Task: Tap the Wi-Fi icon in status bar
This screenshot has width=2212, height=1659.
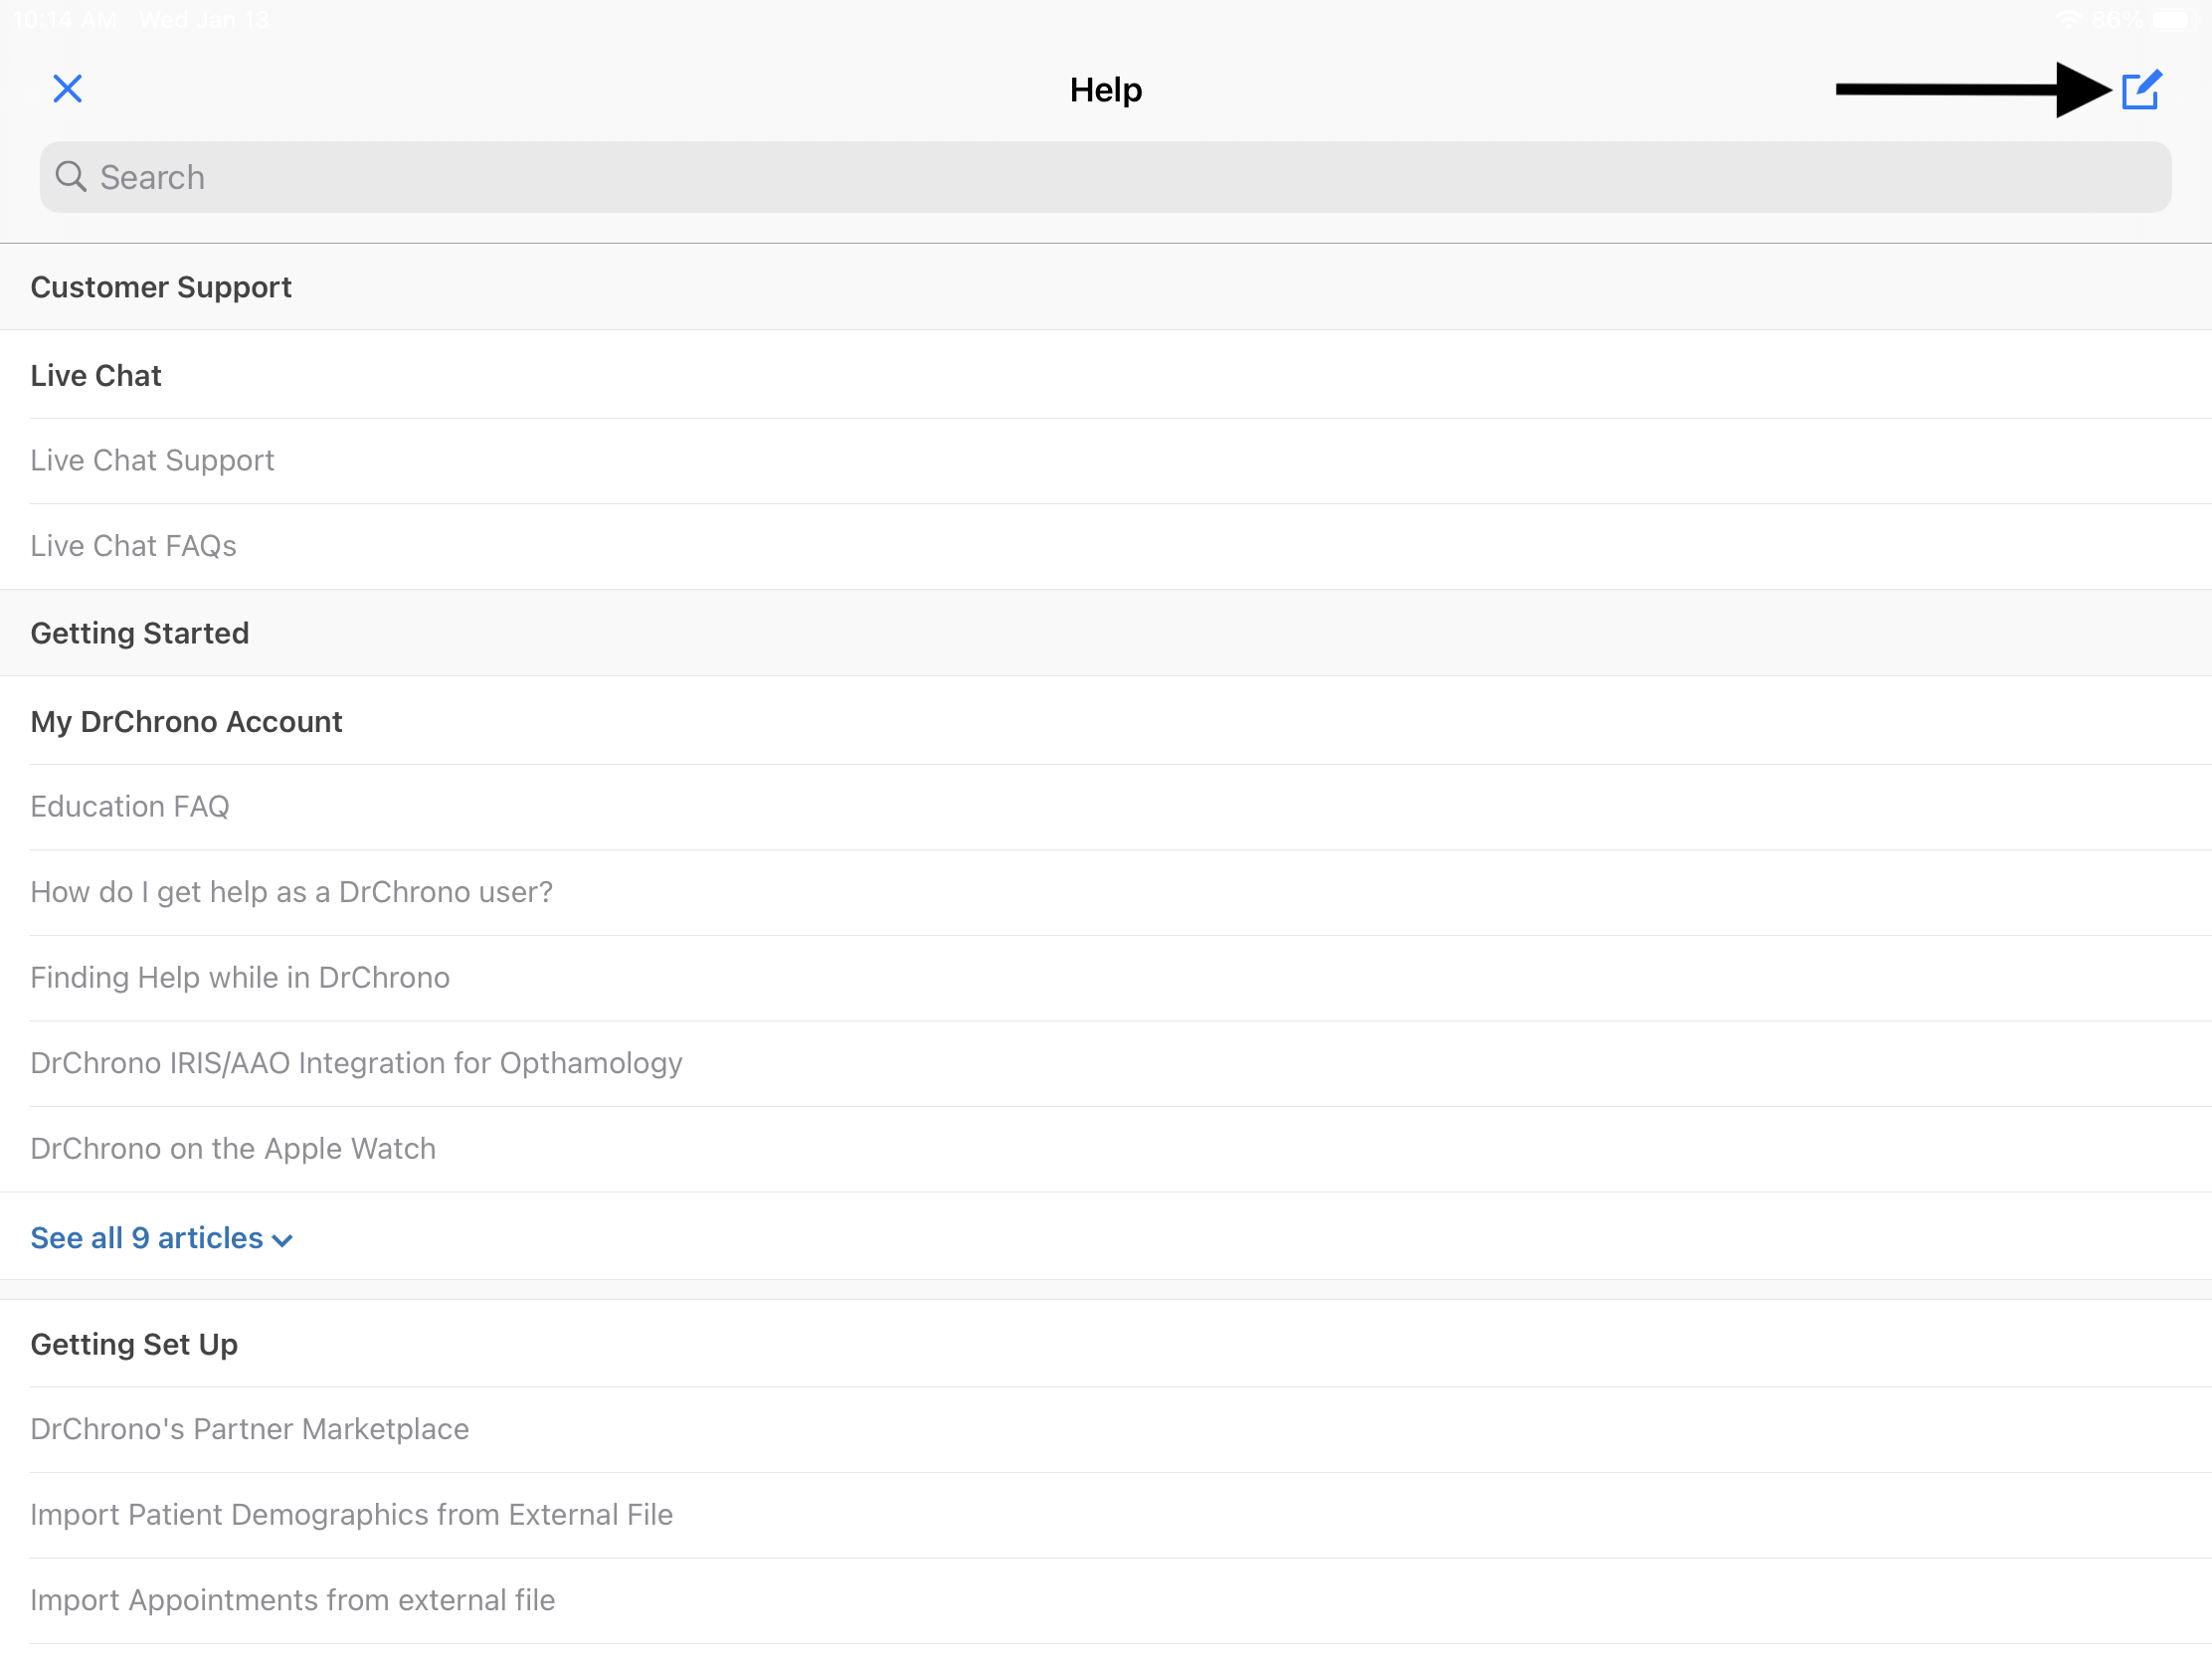Action: (2068, 19)
